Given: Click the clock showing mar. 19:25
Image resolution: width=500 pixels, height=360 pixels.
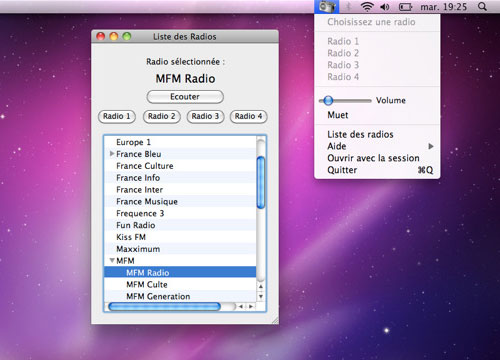Looking at the screenshot, I should point(444,7).
